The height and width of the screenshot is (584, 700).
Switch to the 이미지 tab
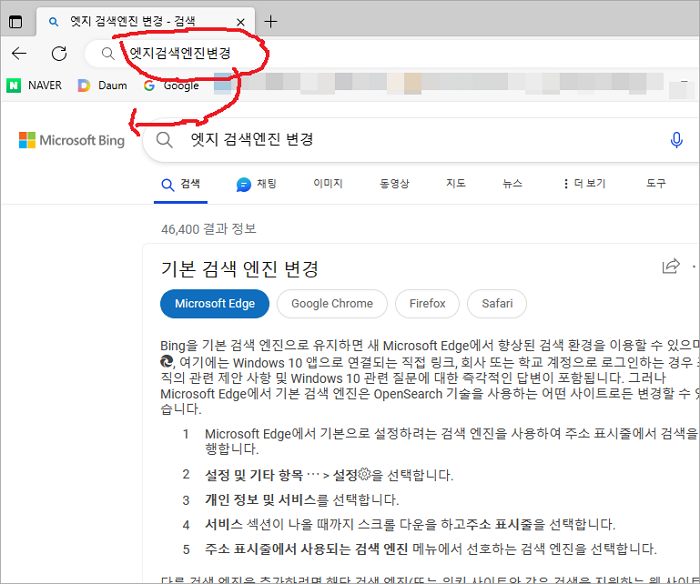(x=327, y=184)
